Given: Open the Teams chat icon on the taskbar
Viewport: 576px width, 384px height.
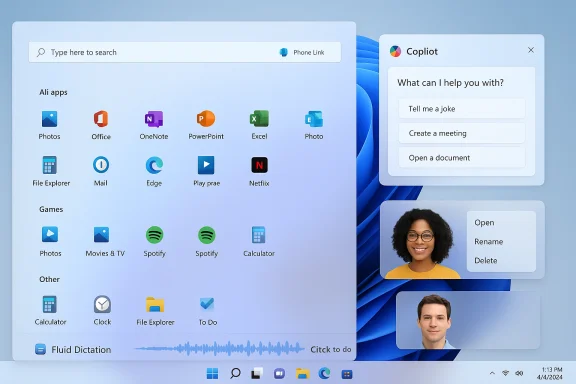Looking at the screenshot, I should tap(279, 374).
